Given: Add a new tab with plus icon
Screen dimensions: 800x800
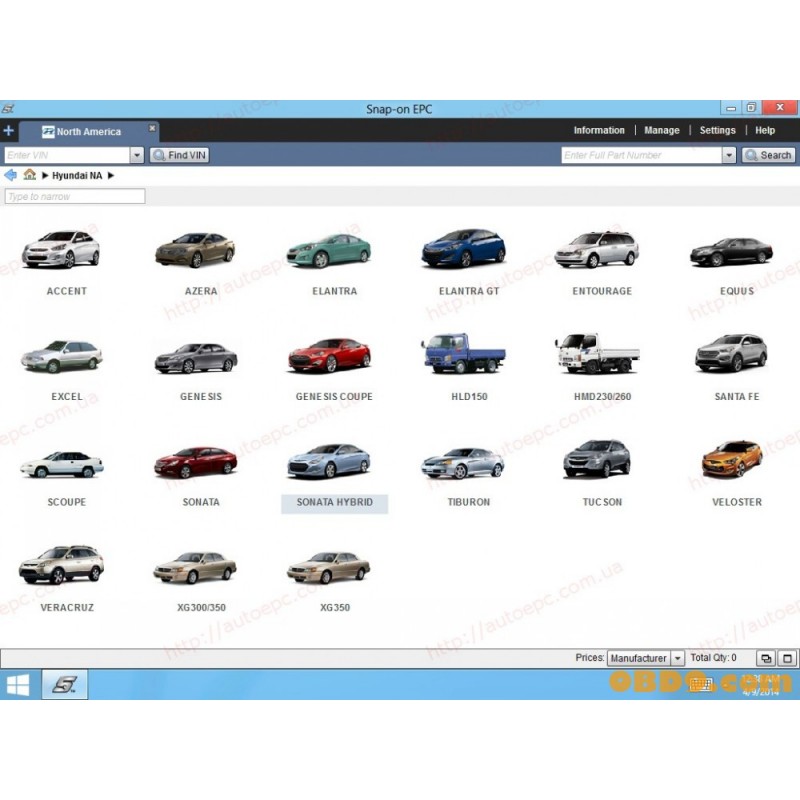Looking at the screenshot, I should coord(8,131).
